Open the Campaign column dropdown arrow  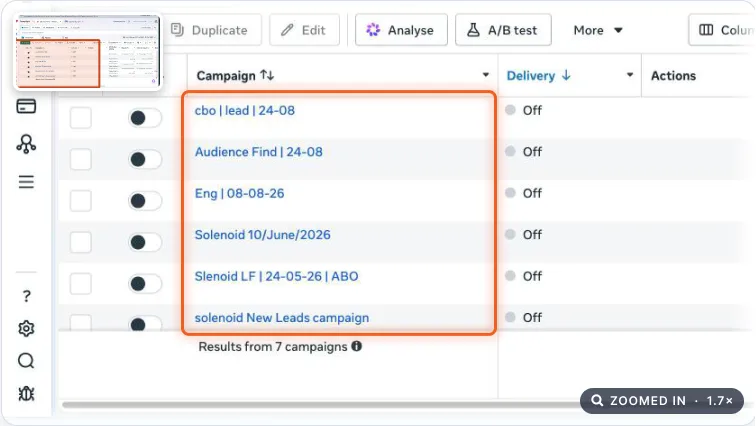[x=486, y=75]
